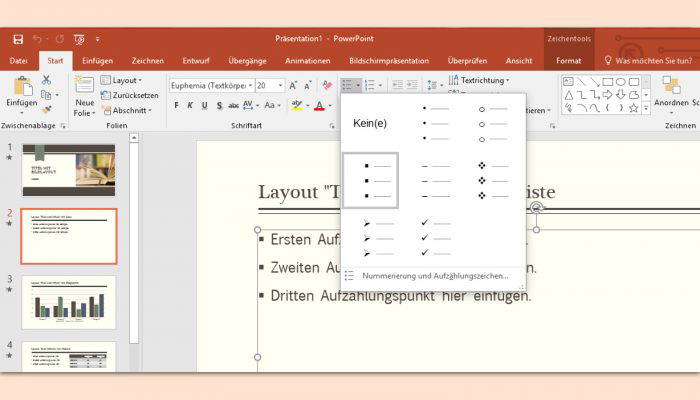
Task: Open Nummerierung und Aufzählungszeichen dialog
Action: click(x=433, y=276)
